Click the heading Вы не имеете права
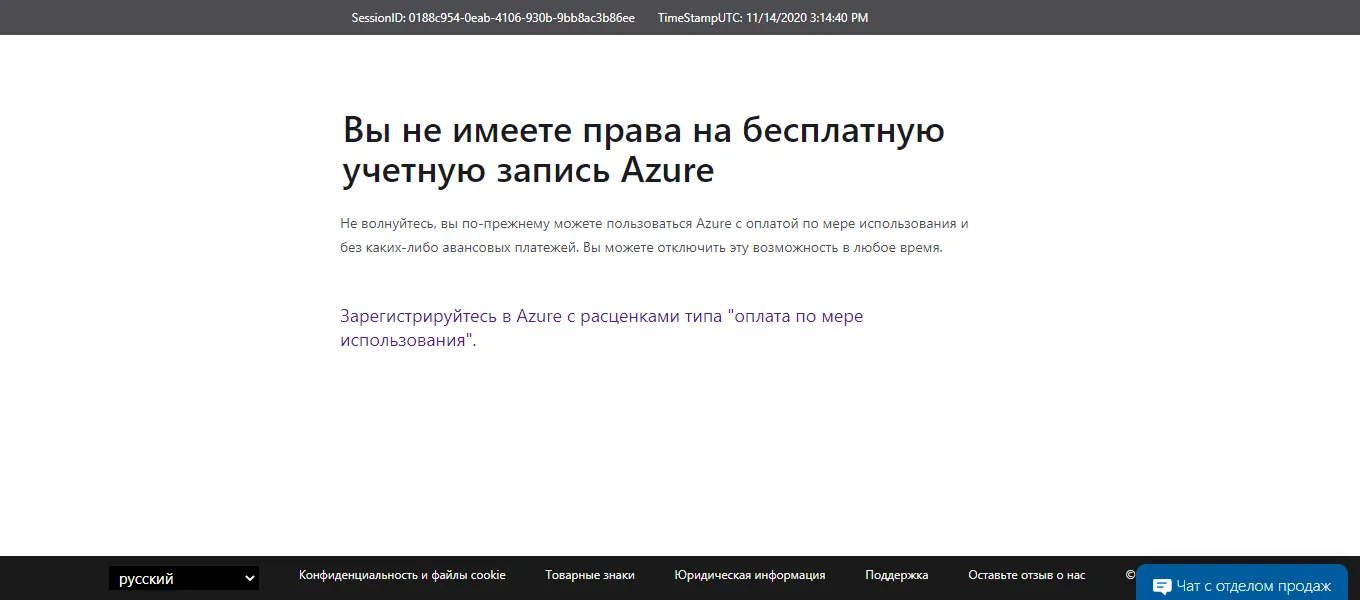The height and width of the screenshot is (600, 1364). point(643,150)
